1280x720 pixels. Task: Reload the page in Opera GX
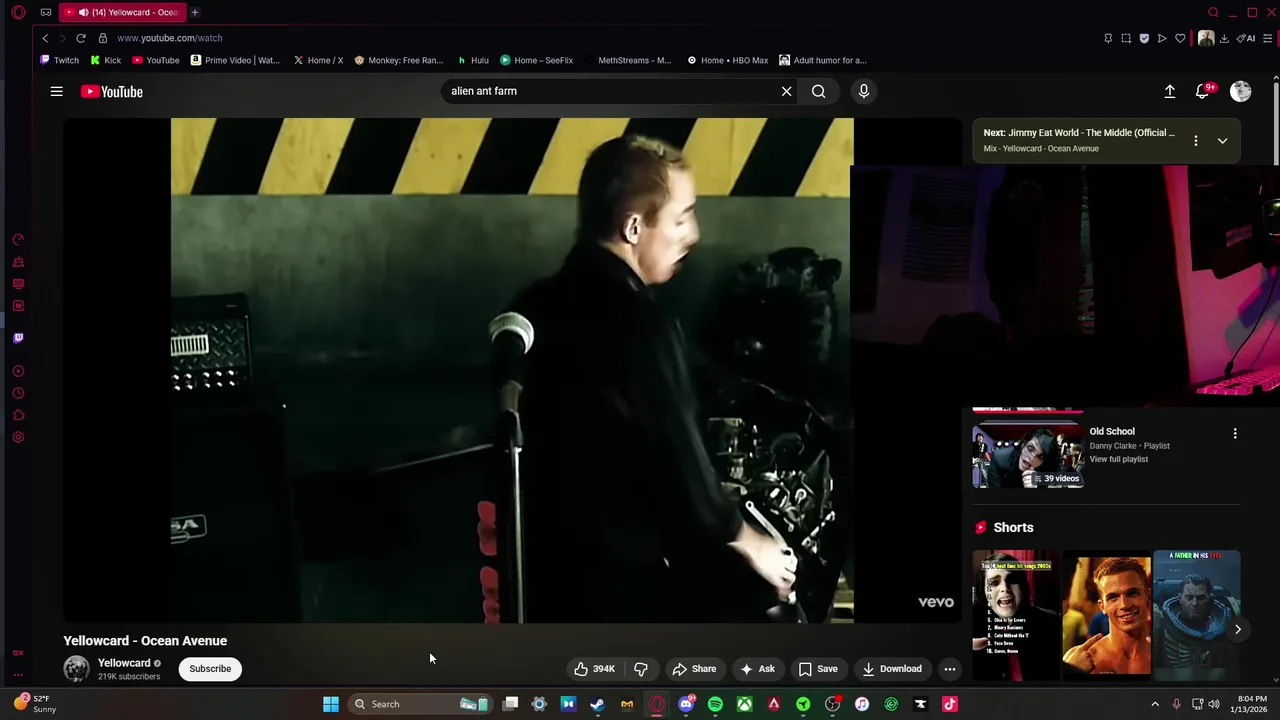pos(81,38)
